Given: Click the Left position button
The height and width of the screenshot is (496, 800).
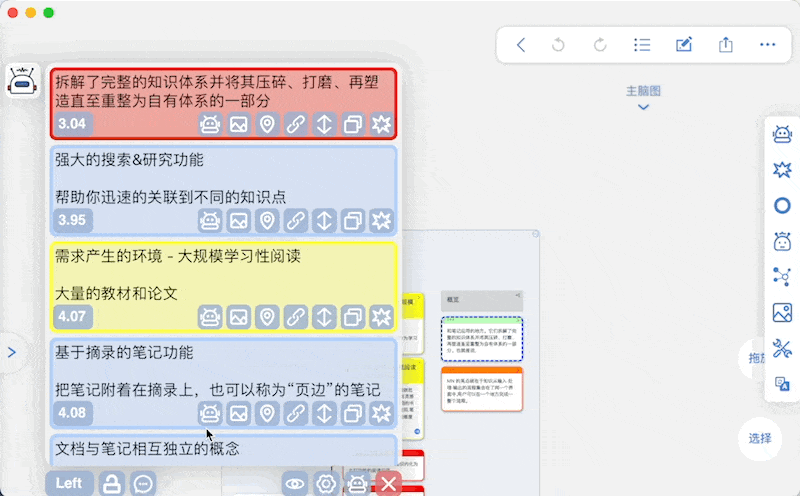Looking at the screenshot, I should click(69, 483).
